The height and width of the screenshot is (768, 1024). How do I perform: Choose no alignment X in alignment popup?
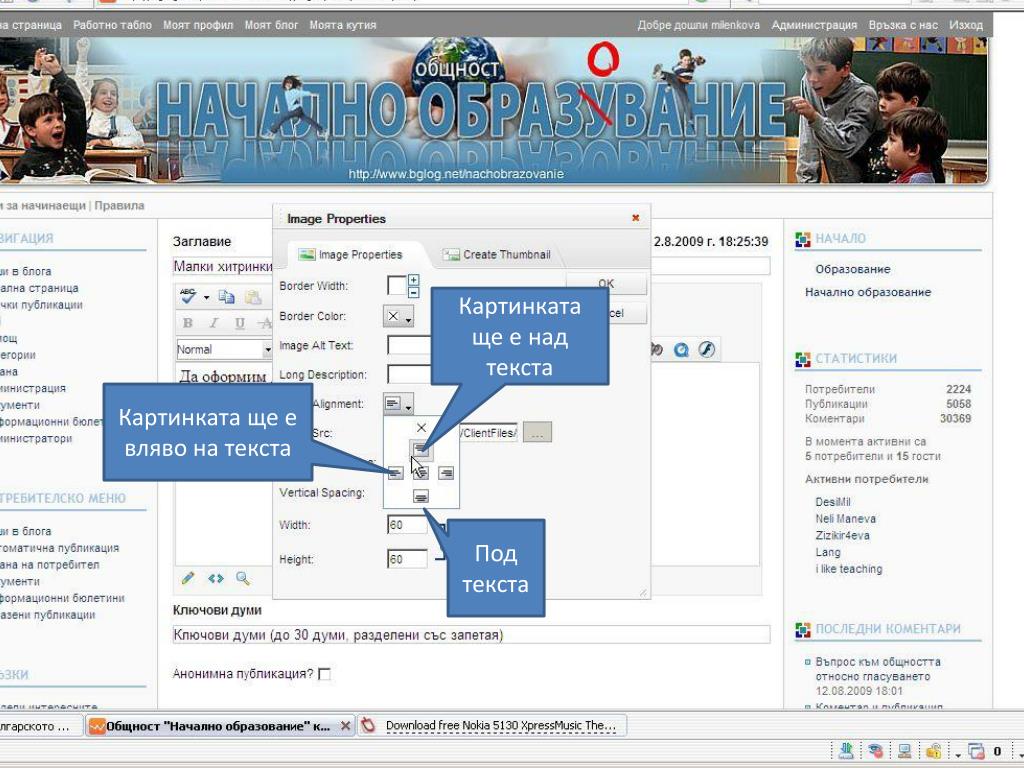click(x=421, y=428)
